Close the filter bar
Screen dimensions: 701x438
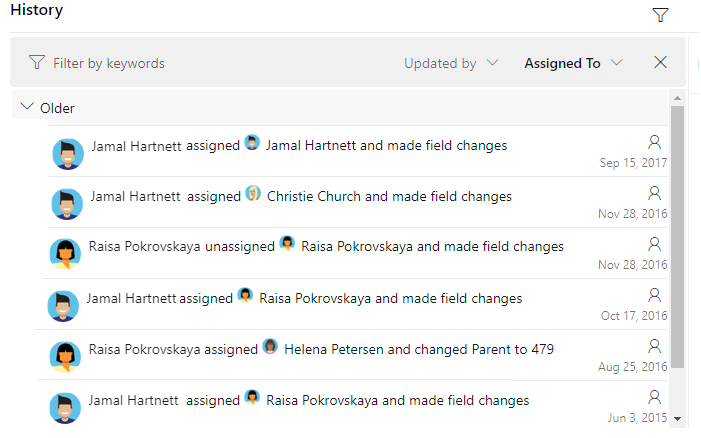pos(660,62)
